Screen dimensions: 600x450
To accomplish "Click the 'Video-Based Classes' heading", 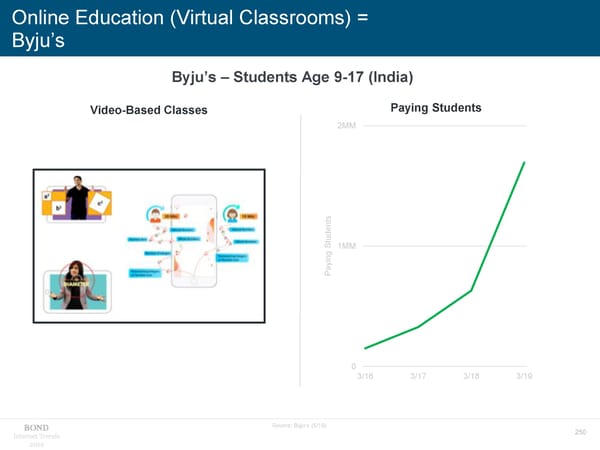I will click(148, 110).
